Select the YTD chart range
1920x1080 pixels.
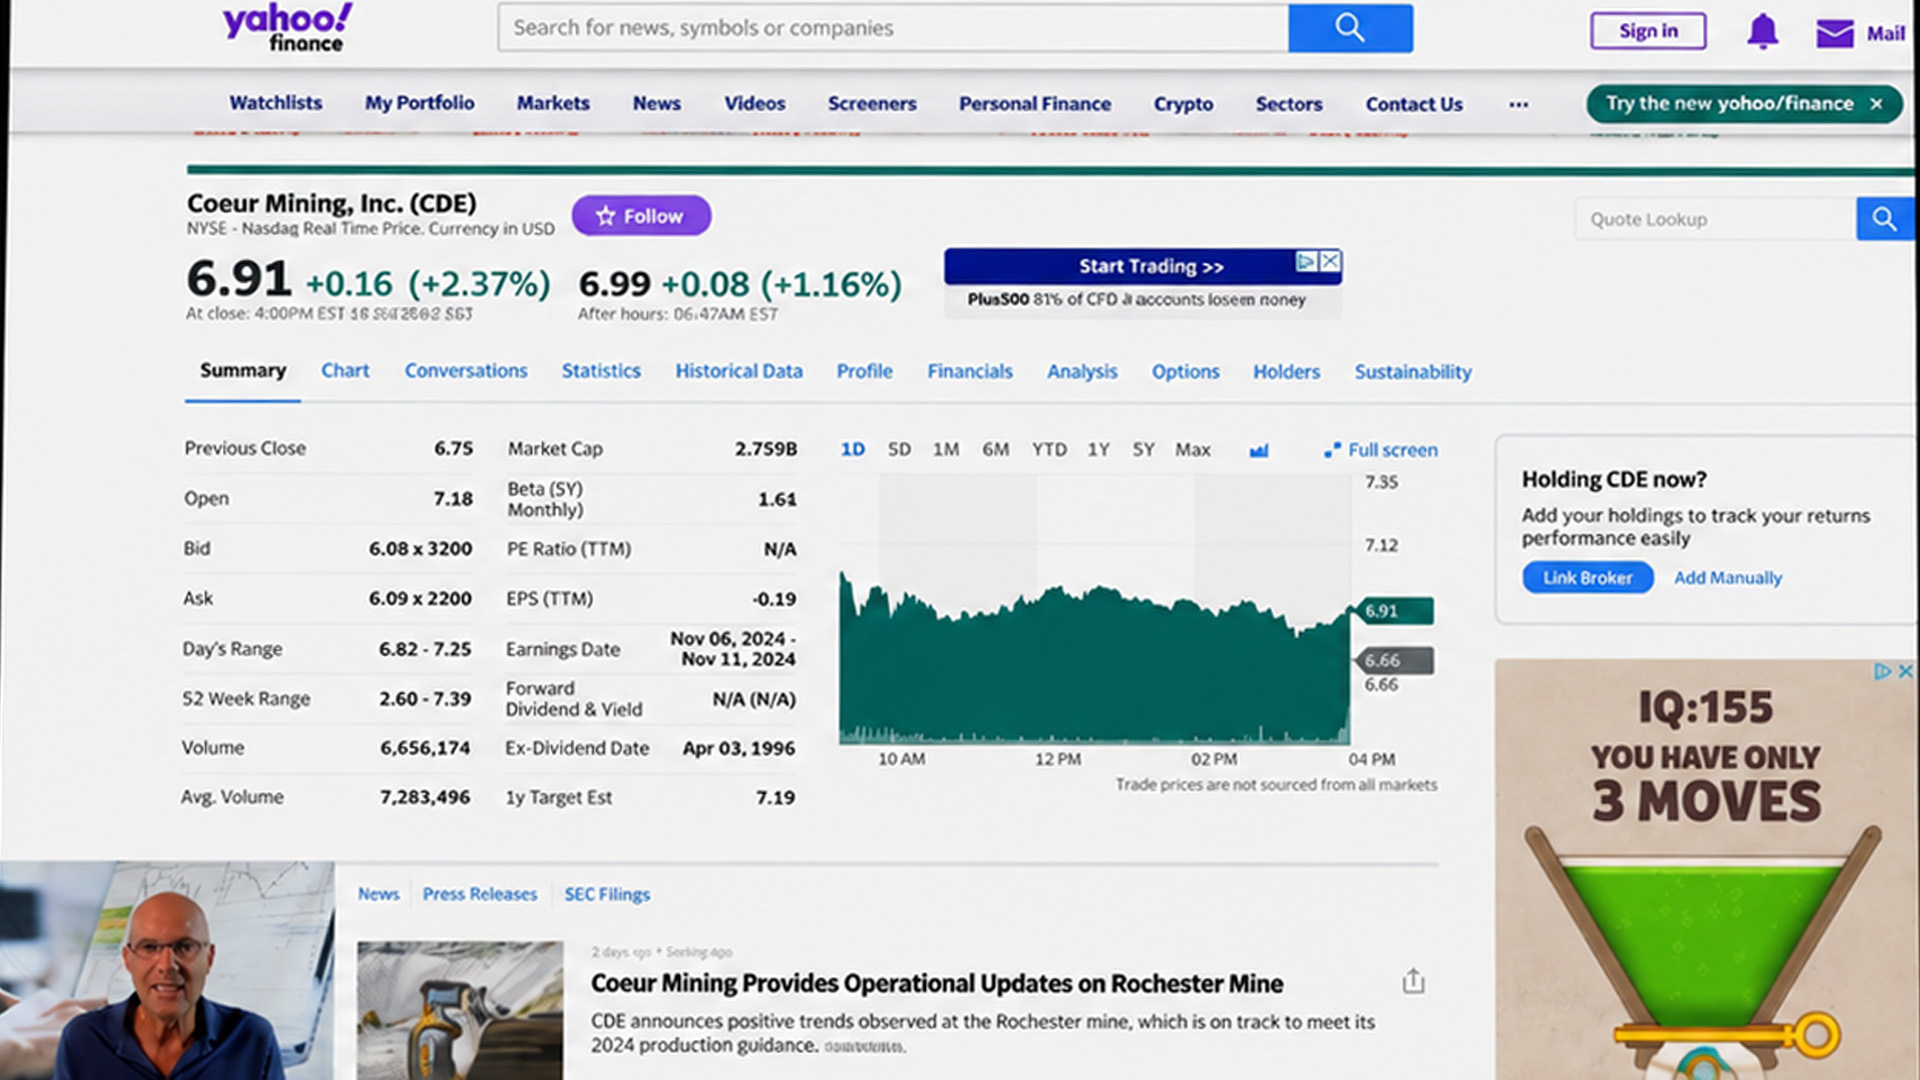[x=1049, y=450]
